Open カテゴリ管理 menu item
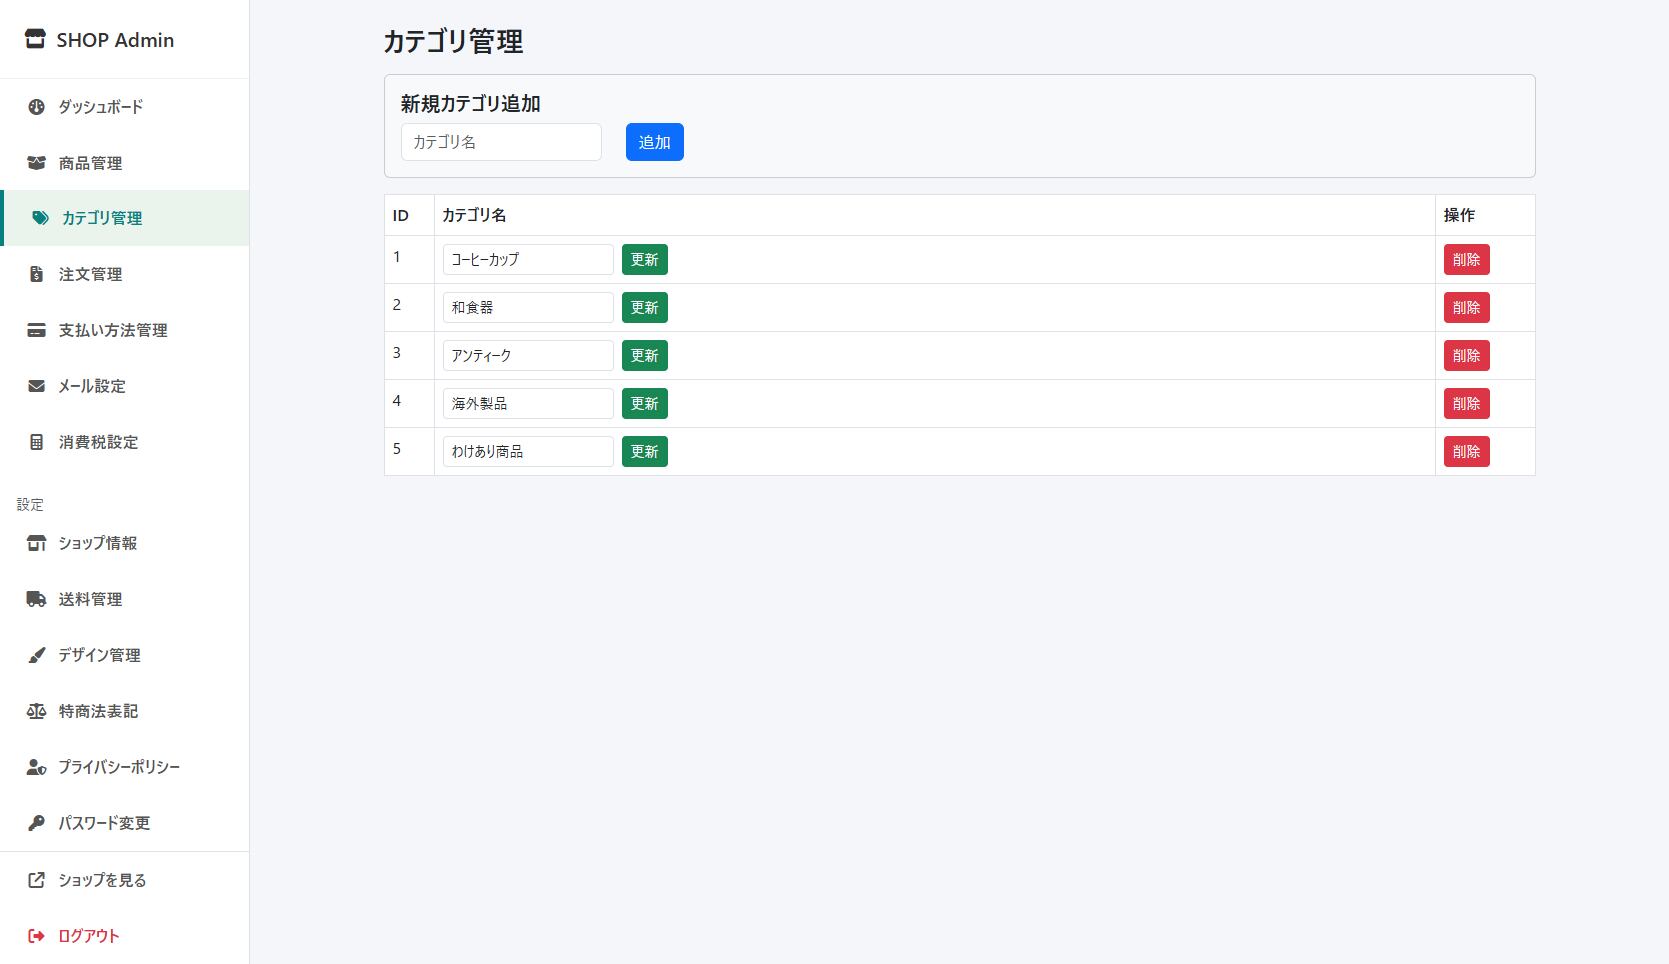Screen dimensions: 1669x964 pyautogui.click(x=101, y=218)
